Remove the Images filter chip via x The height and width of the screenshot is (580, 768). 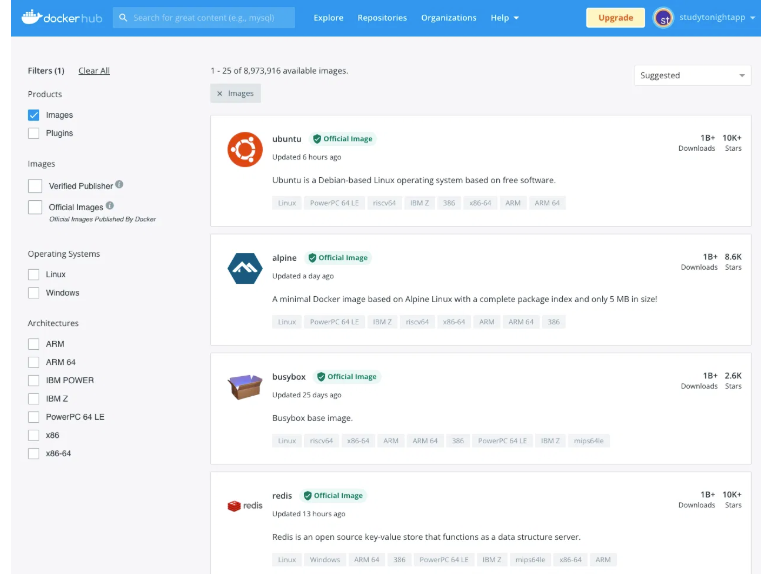pos(220,93)
